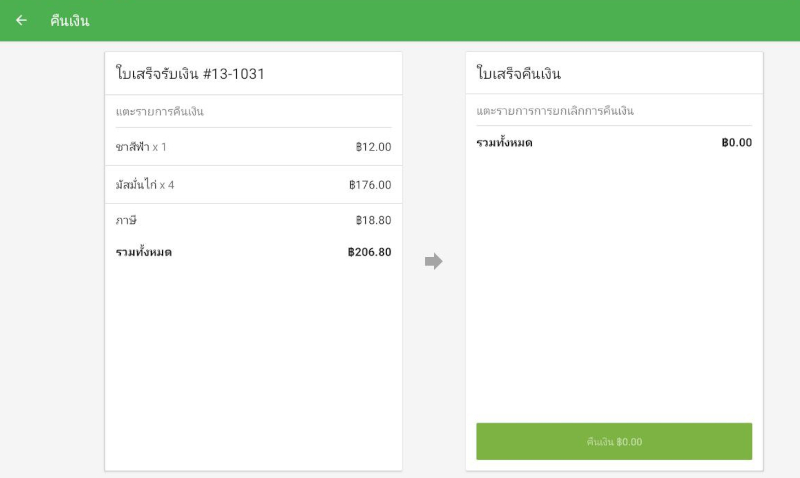Click the ฿0.00 refund total
The width and height of the screenshot is (800, 478).
pyautogui.click(x=736, y=143)
